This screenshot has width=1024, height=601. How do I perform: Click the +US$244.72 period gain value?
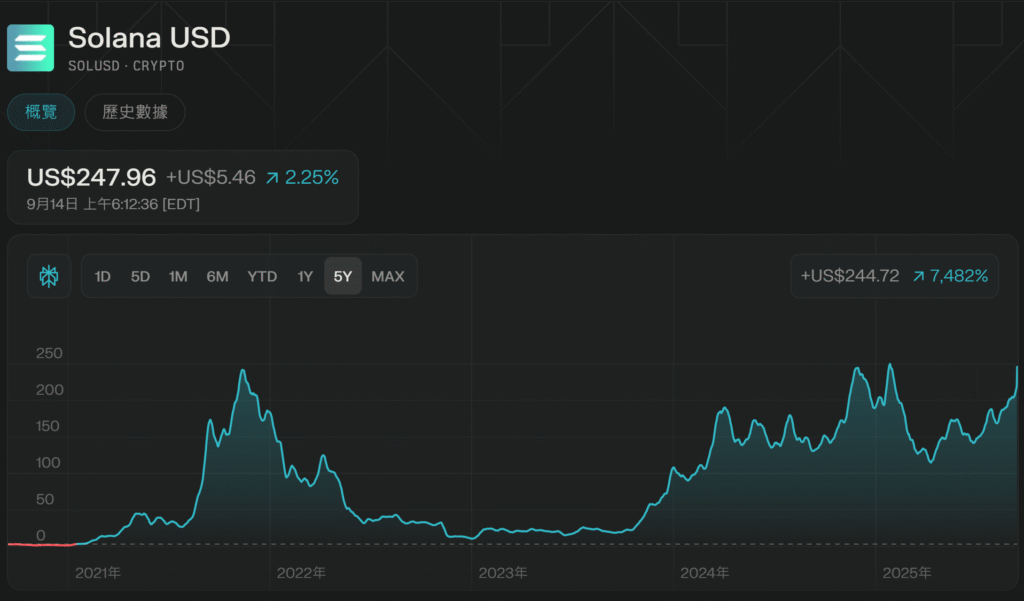[x=850, y=276]
